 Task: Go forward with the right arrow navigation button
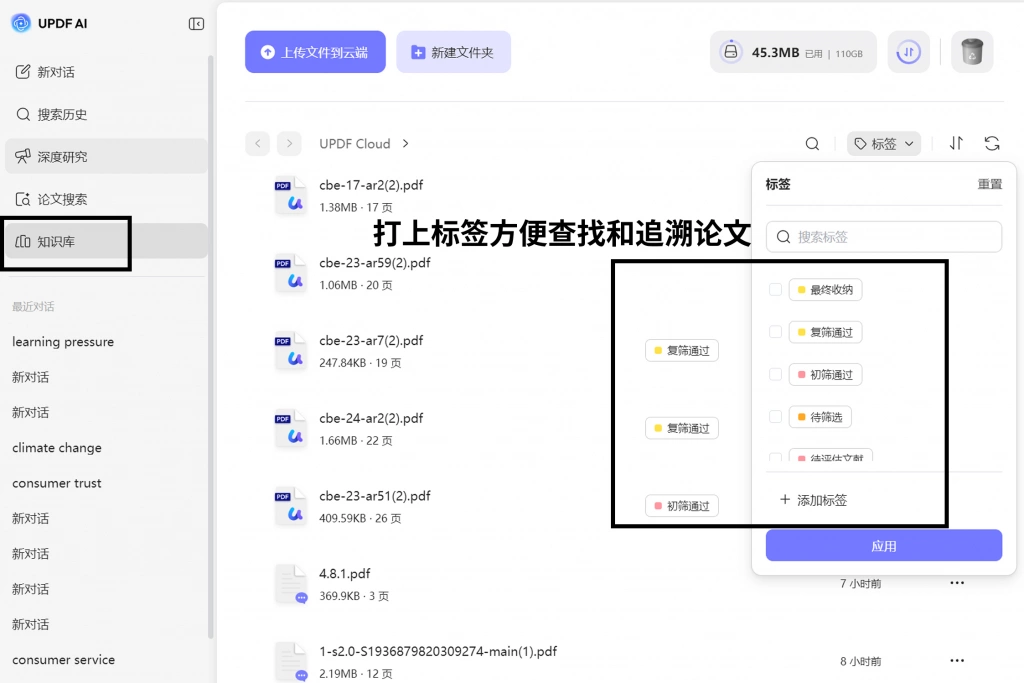tap(289, 144)
